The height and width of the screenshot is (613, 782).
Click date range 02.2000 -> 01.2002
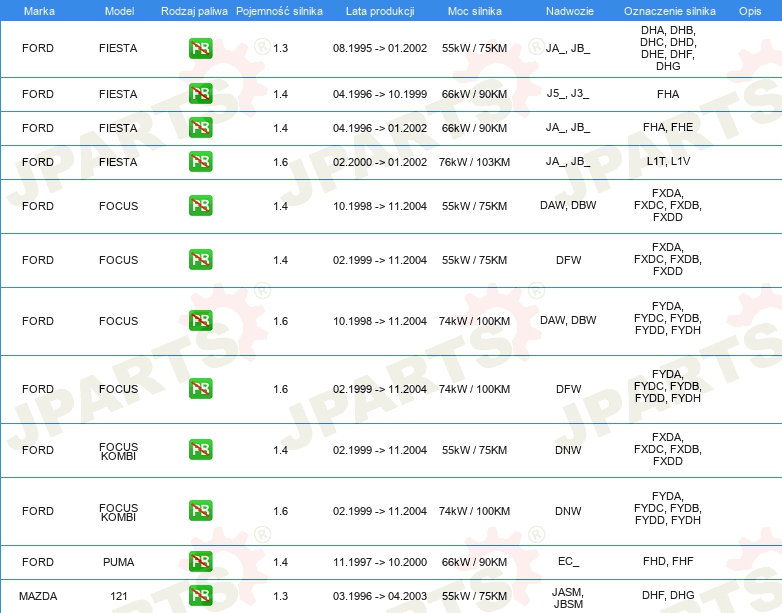click(x=380, y=162)
